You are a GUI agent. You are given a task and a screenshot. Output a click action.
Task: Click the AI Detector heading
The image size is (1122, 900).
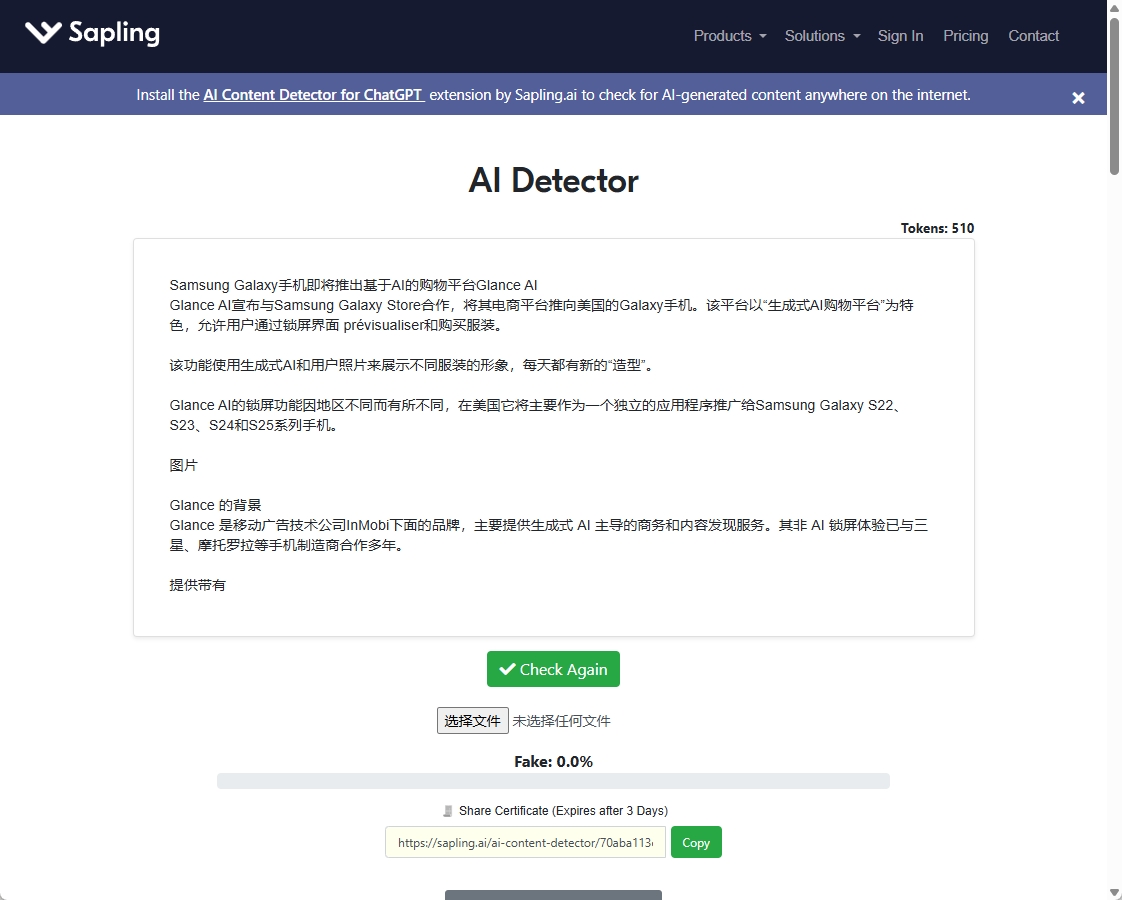(553, 180)
